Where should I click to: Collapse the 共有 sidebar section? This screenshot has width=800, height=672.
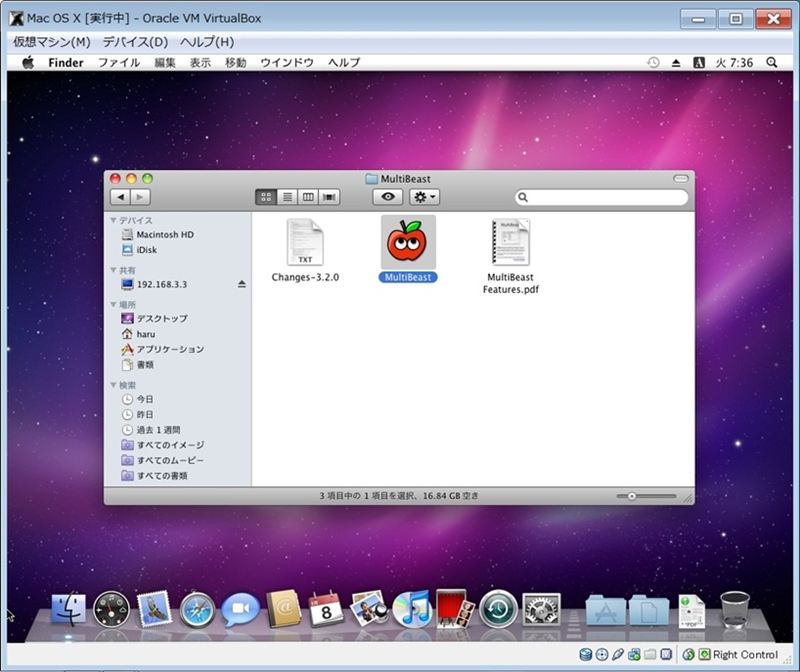(113, 270)
